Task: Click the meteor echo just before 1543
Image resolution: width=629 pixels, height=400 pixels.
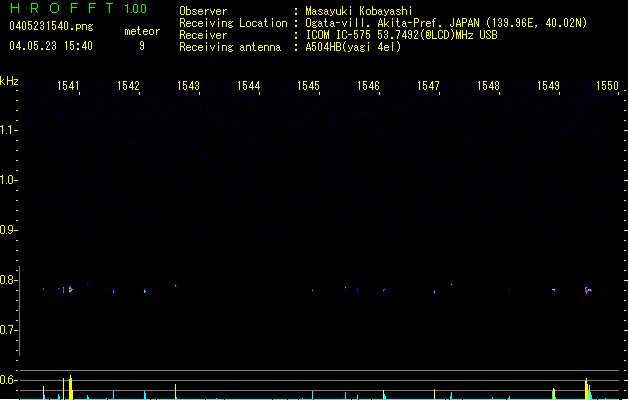Action: [176, 286]
